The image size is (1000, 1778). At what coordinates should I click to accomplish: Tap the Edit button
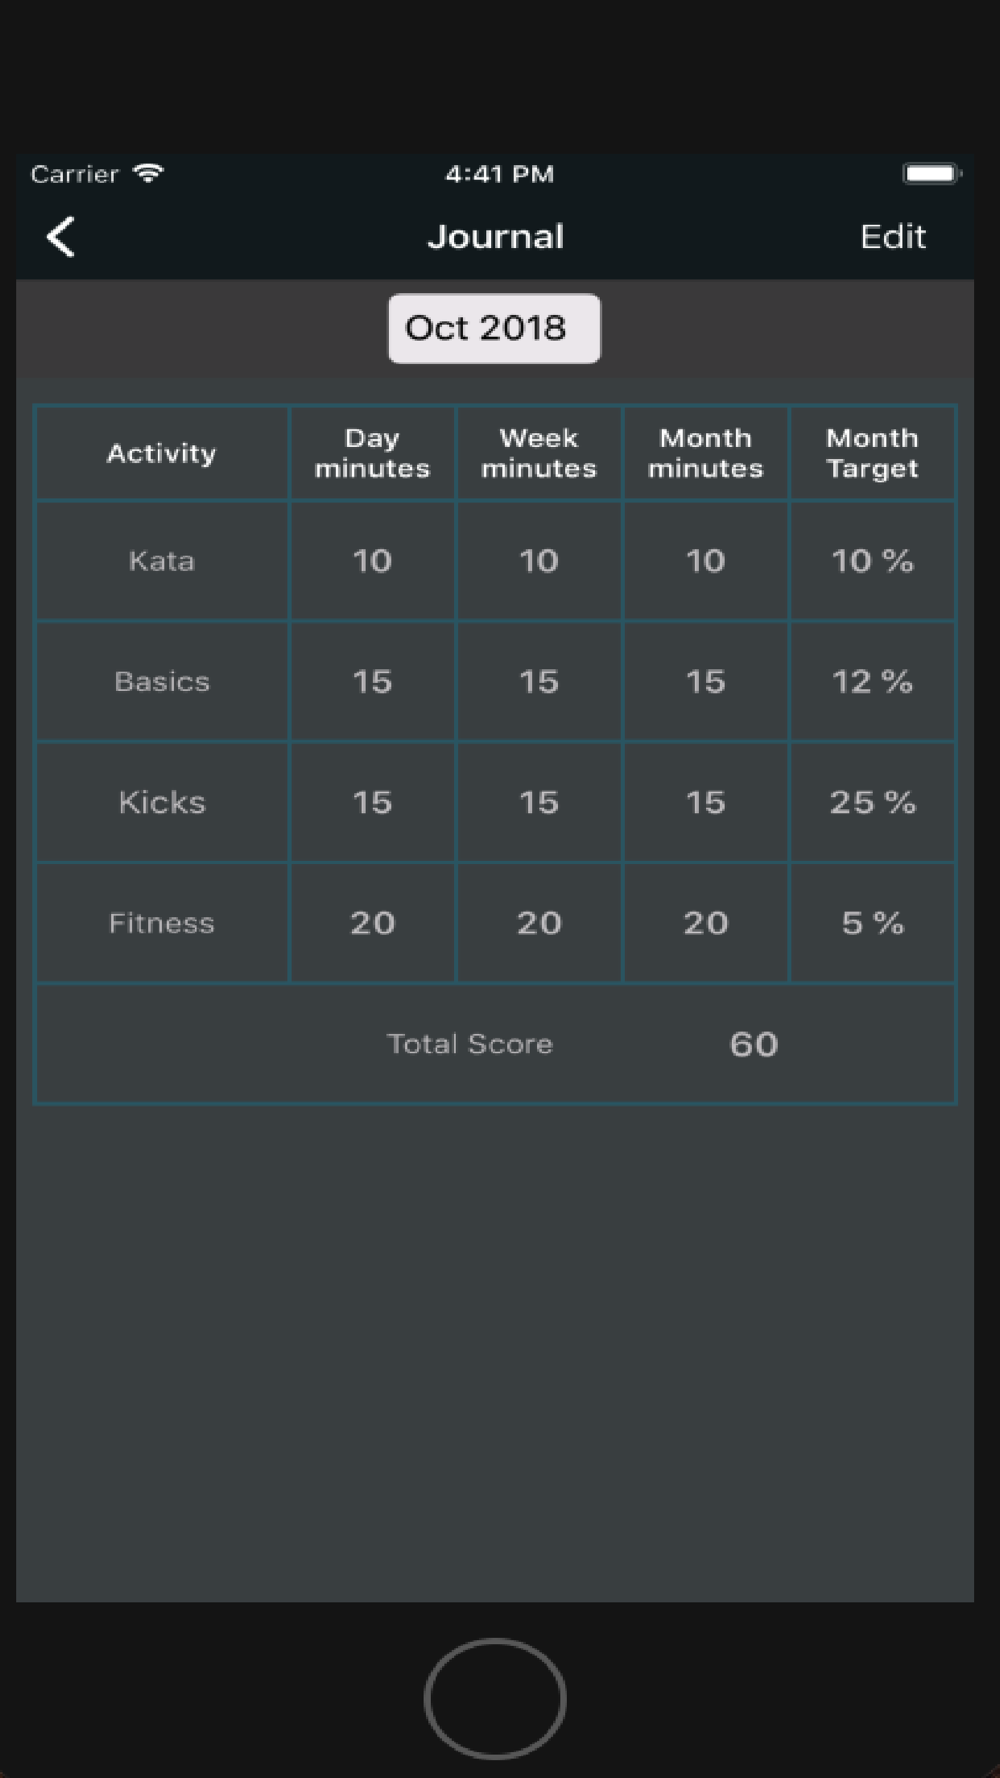point(892,237)
